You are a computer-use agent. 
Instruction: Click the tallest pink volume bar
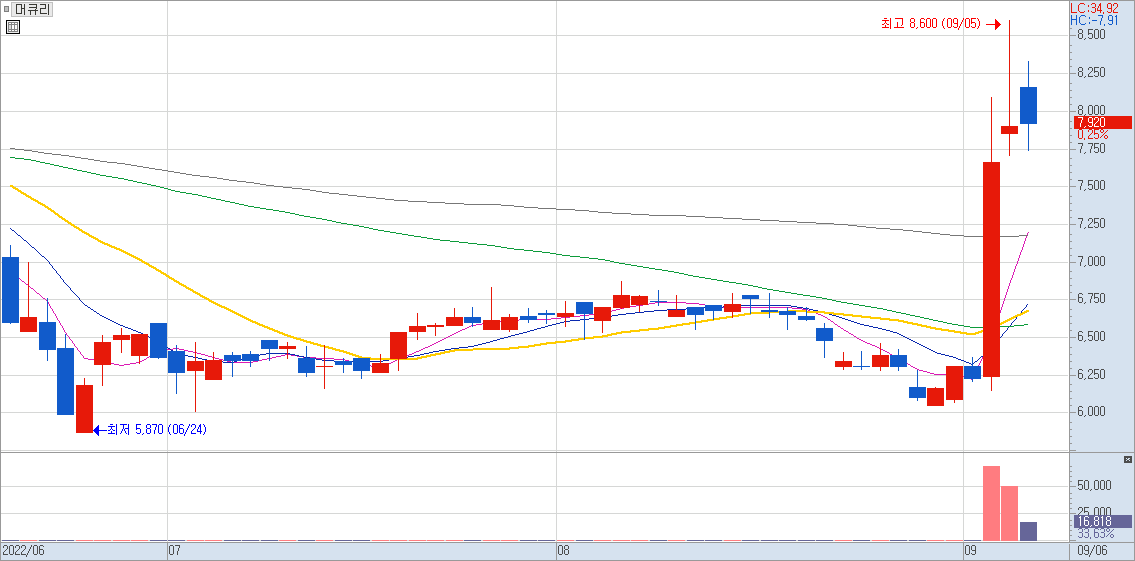pyautogui.click(x=992, y=503)
